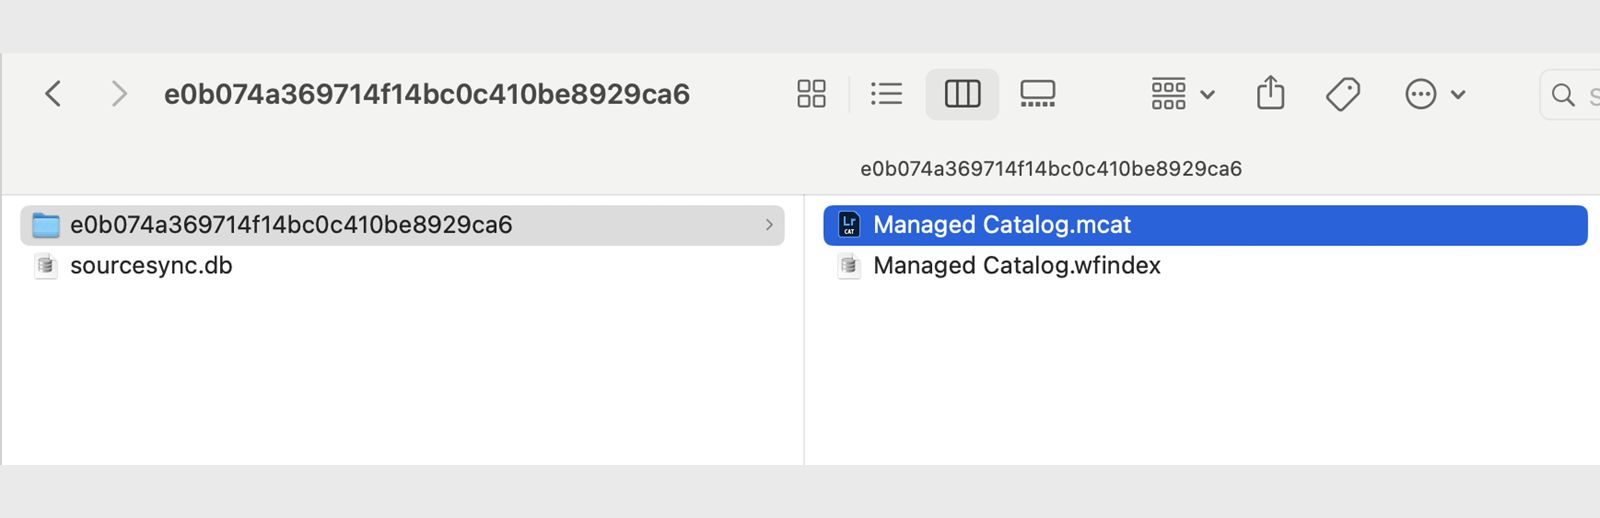This screenshot has height=518, width=1600.
Task: Click the Lightroom catalog file icon
Action: click(x=849, y=225)
